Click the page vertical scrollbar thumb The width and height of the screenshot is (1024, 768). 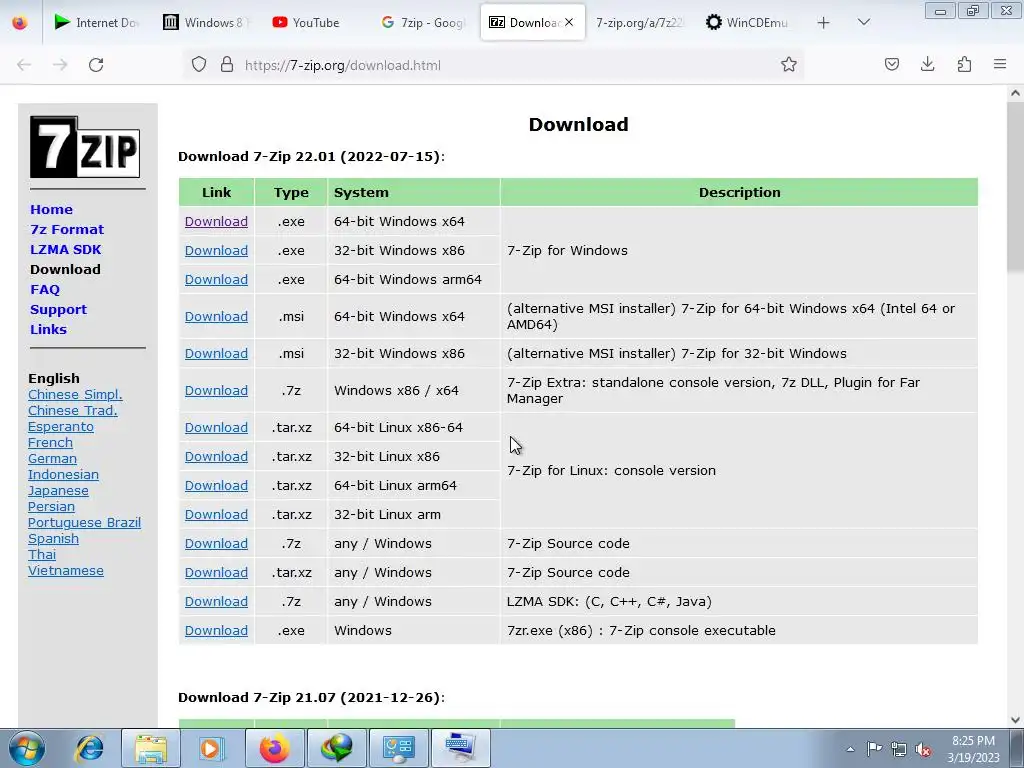[1016, 186]
